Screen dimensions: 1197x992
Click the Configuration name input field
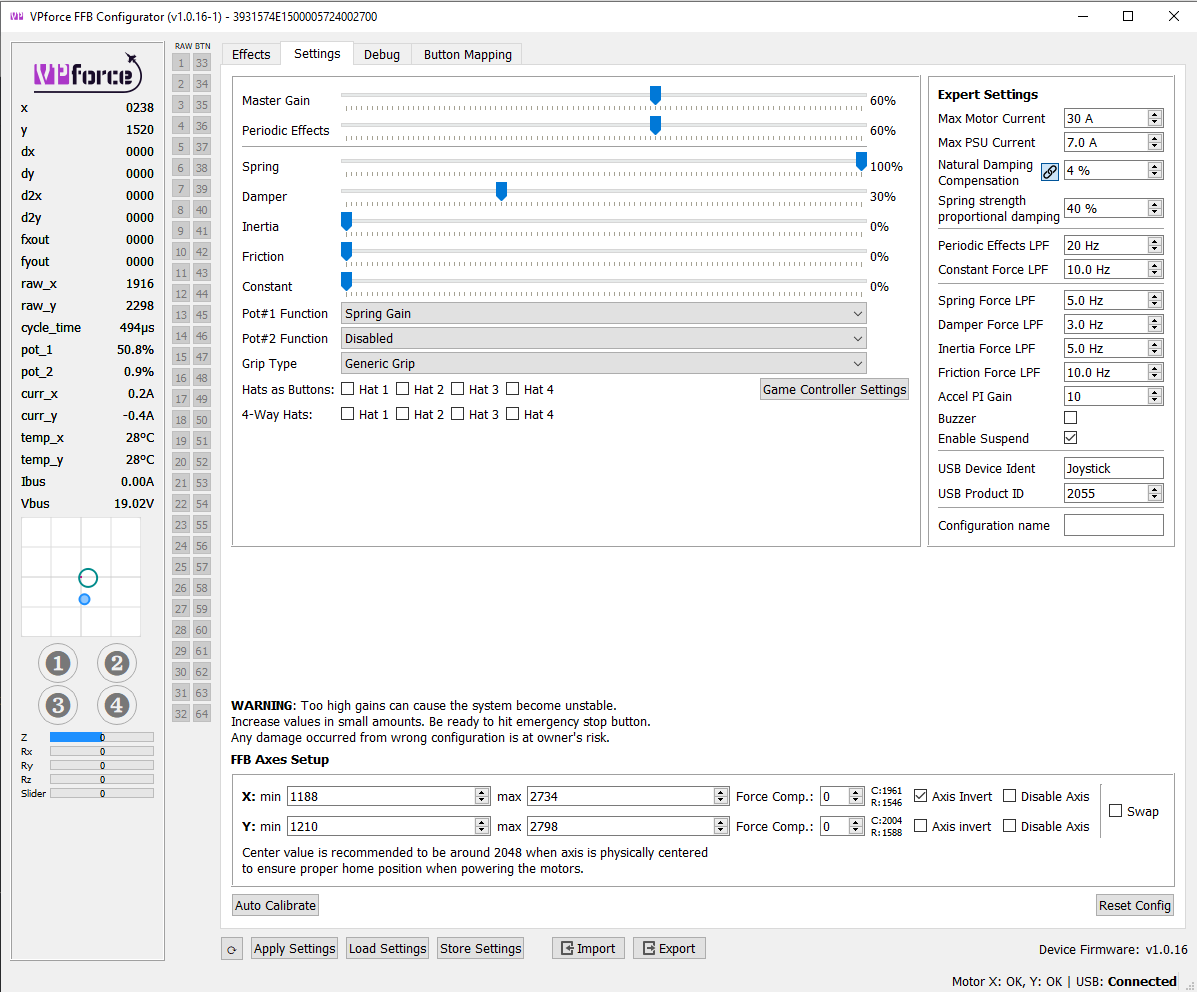click(x=1113, y=525)
